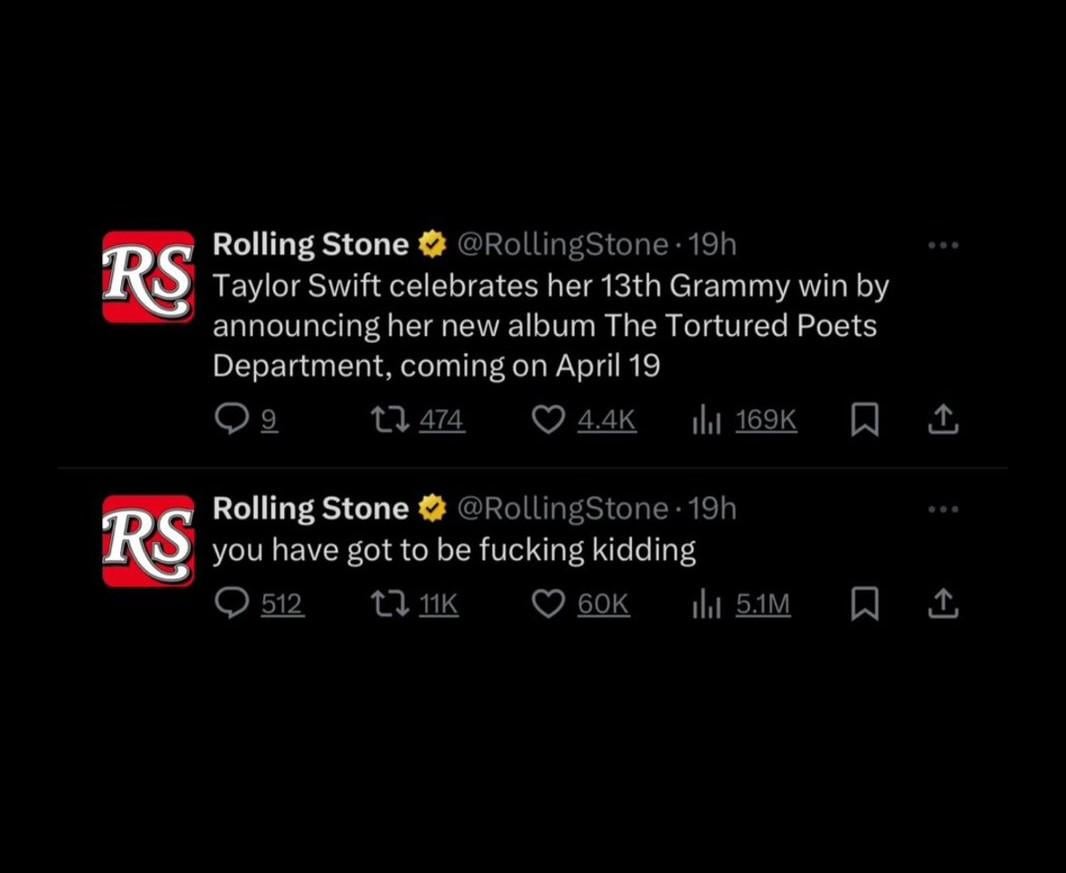
Task: Open more options on the second tweet
Action: click(x=942, y=510)
